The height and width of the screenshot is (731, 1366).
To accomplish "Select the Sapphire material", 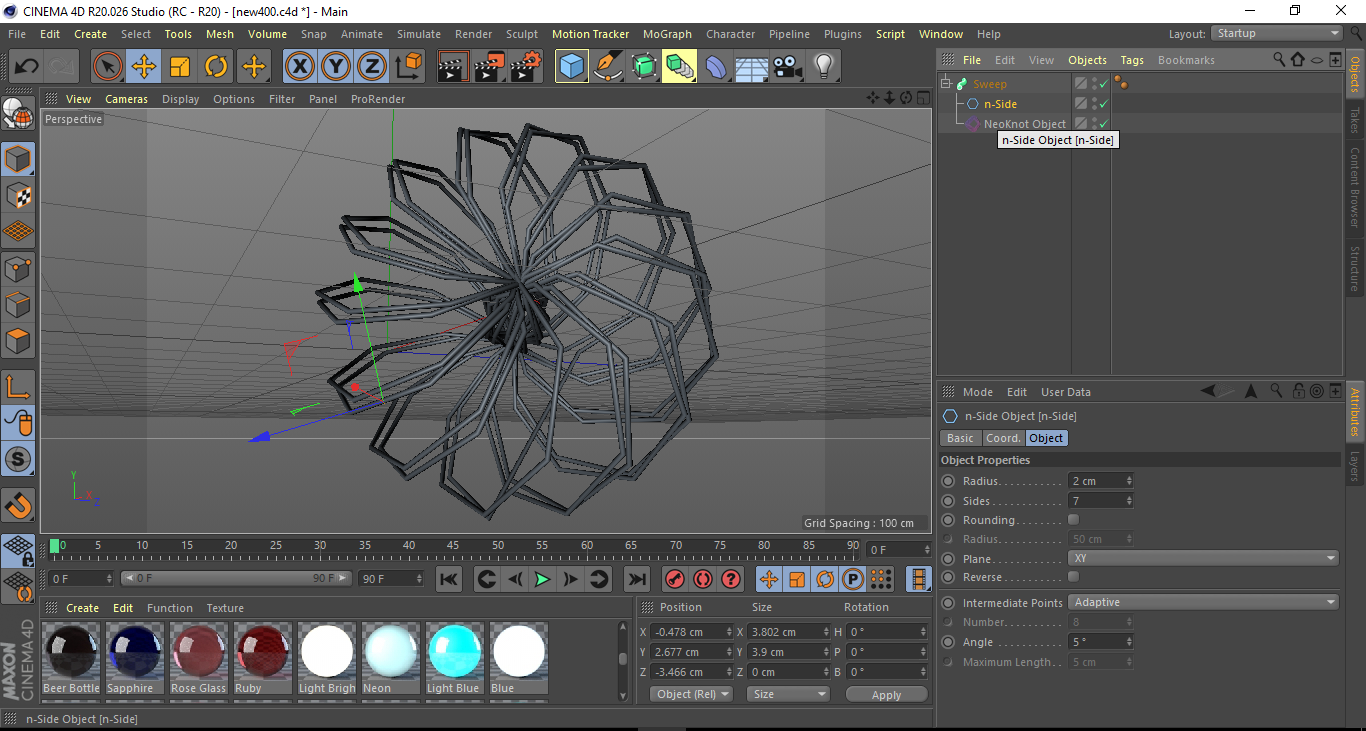I will tap(134, 658).
